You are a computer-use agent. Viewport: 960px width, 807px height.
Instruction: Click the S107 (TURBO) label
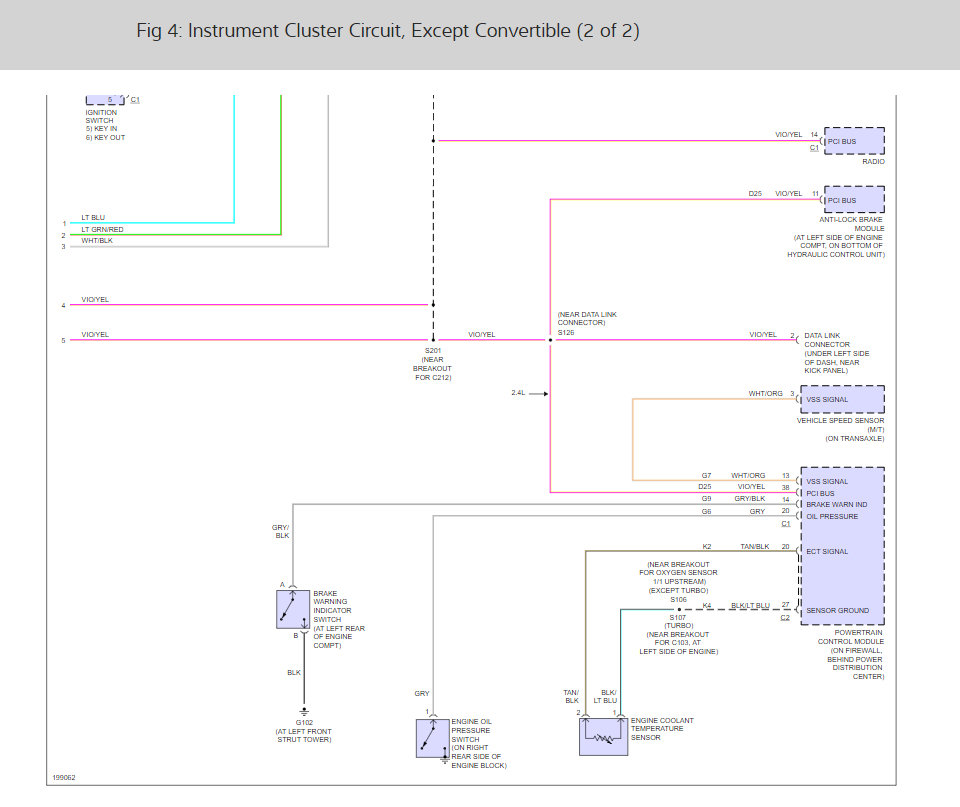pyautogui.click(x=678, y=621)
